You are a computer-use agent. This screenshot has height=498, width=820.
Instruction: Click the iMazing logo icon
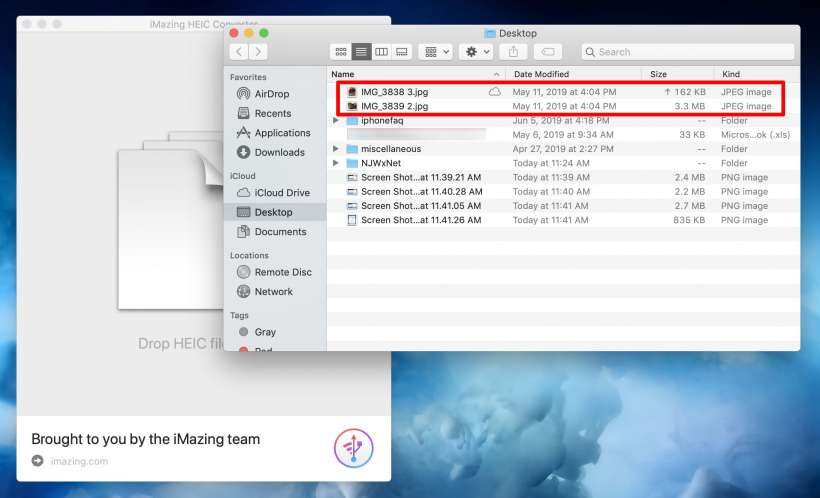click(354, 448)
